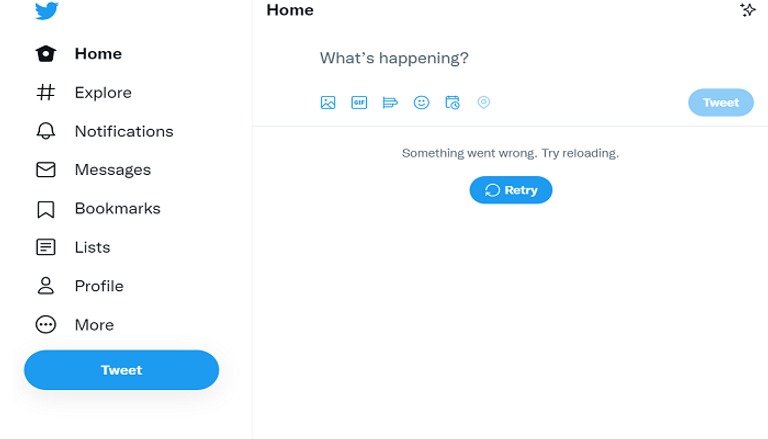The height and width of the screenshot is (439, 768).
Task: Open Explore from the sidebar
Action: 102,93
